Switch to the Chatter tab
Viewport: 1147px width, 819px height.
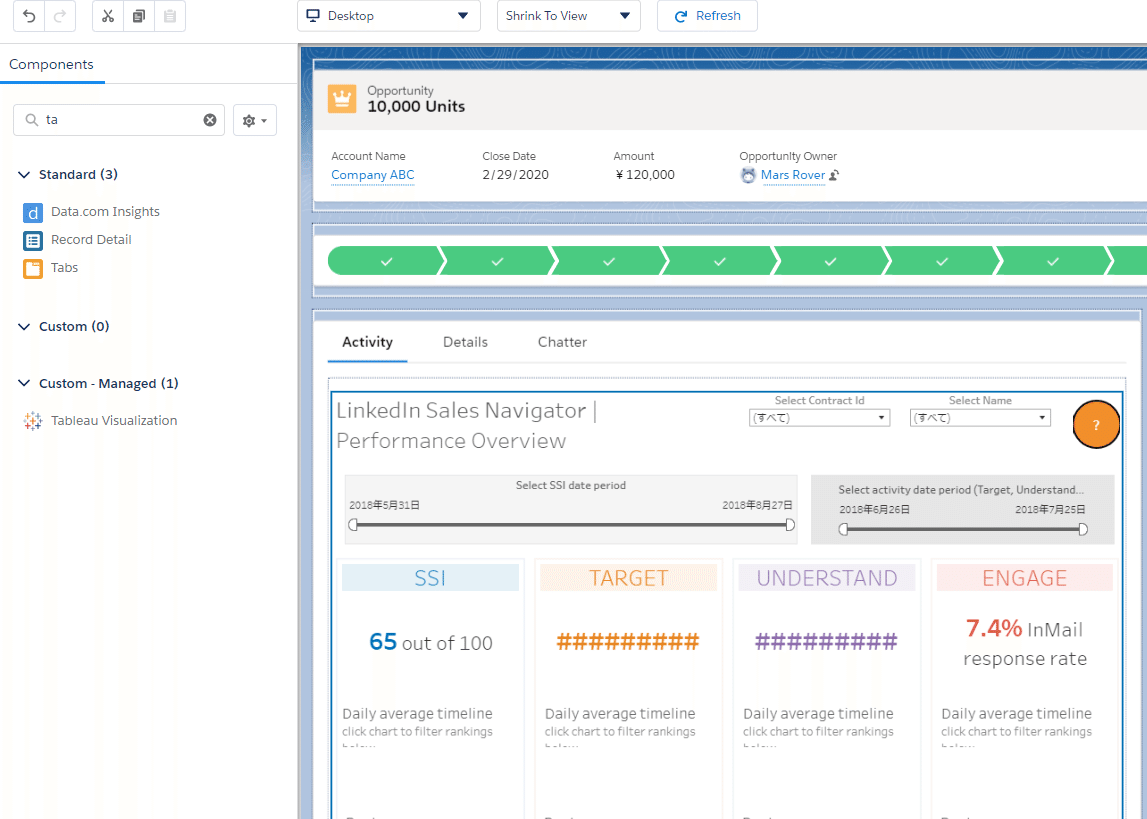point(563,342)
